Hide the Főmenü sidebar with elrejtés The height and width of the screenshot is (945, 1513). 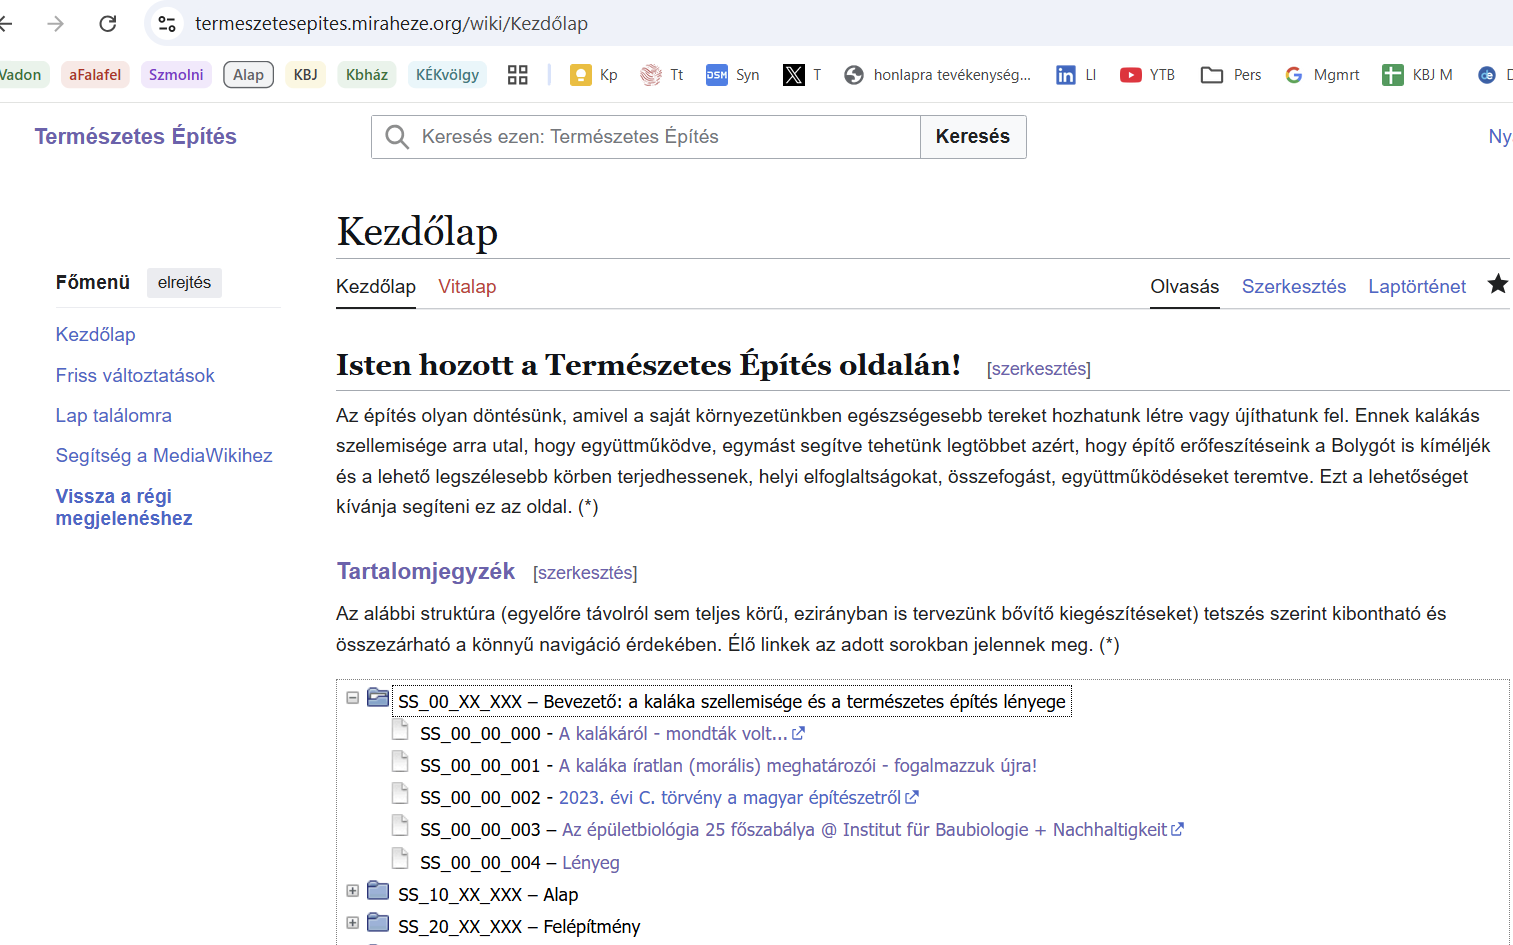(x=184, y=283)
